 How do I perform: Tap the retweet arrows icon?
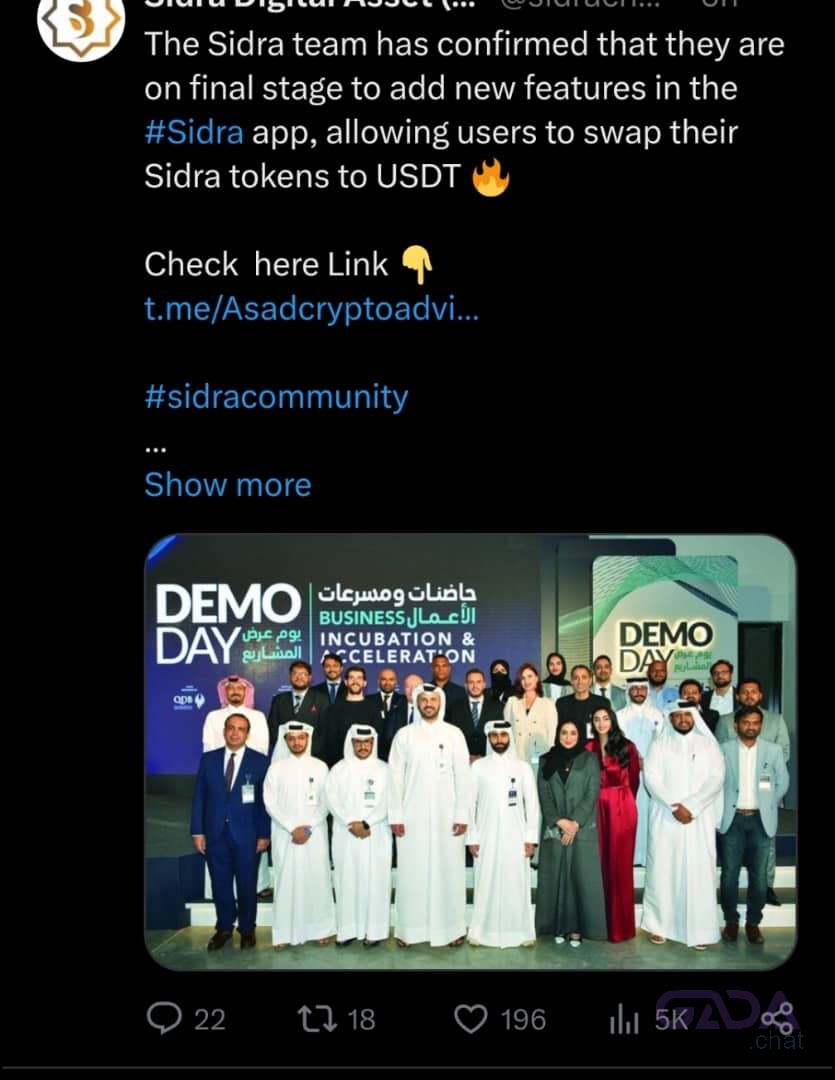click(317, 1019)
